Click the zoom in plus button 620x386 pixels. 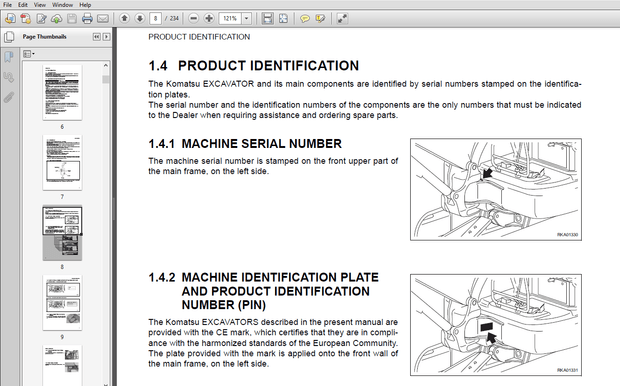pyautogui.click(x=209, y=18)
